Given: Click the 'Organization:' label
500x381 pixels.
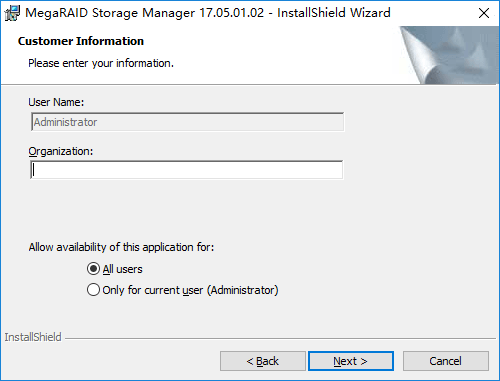Looking at the screenshot, I should tap(61, 151).
